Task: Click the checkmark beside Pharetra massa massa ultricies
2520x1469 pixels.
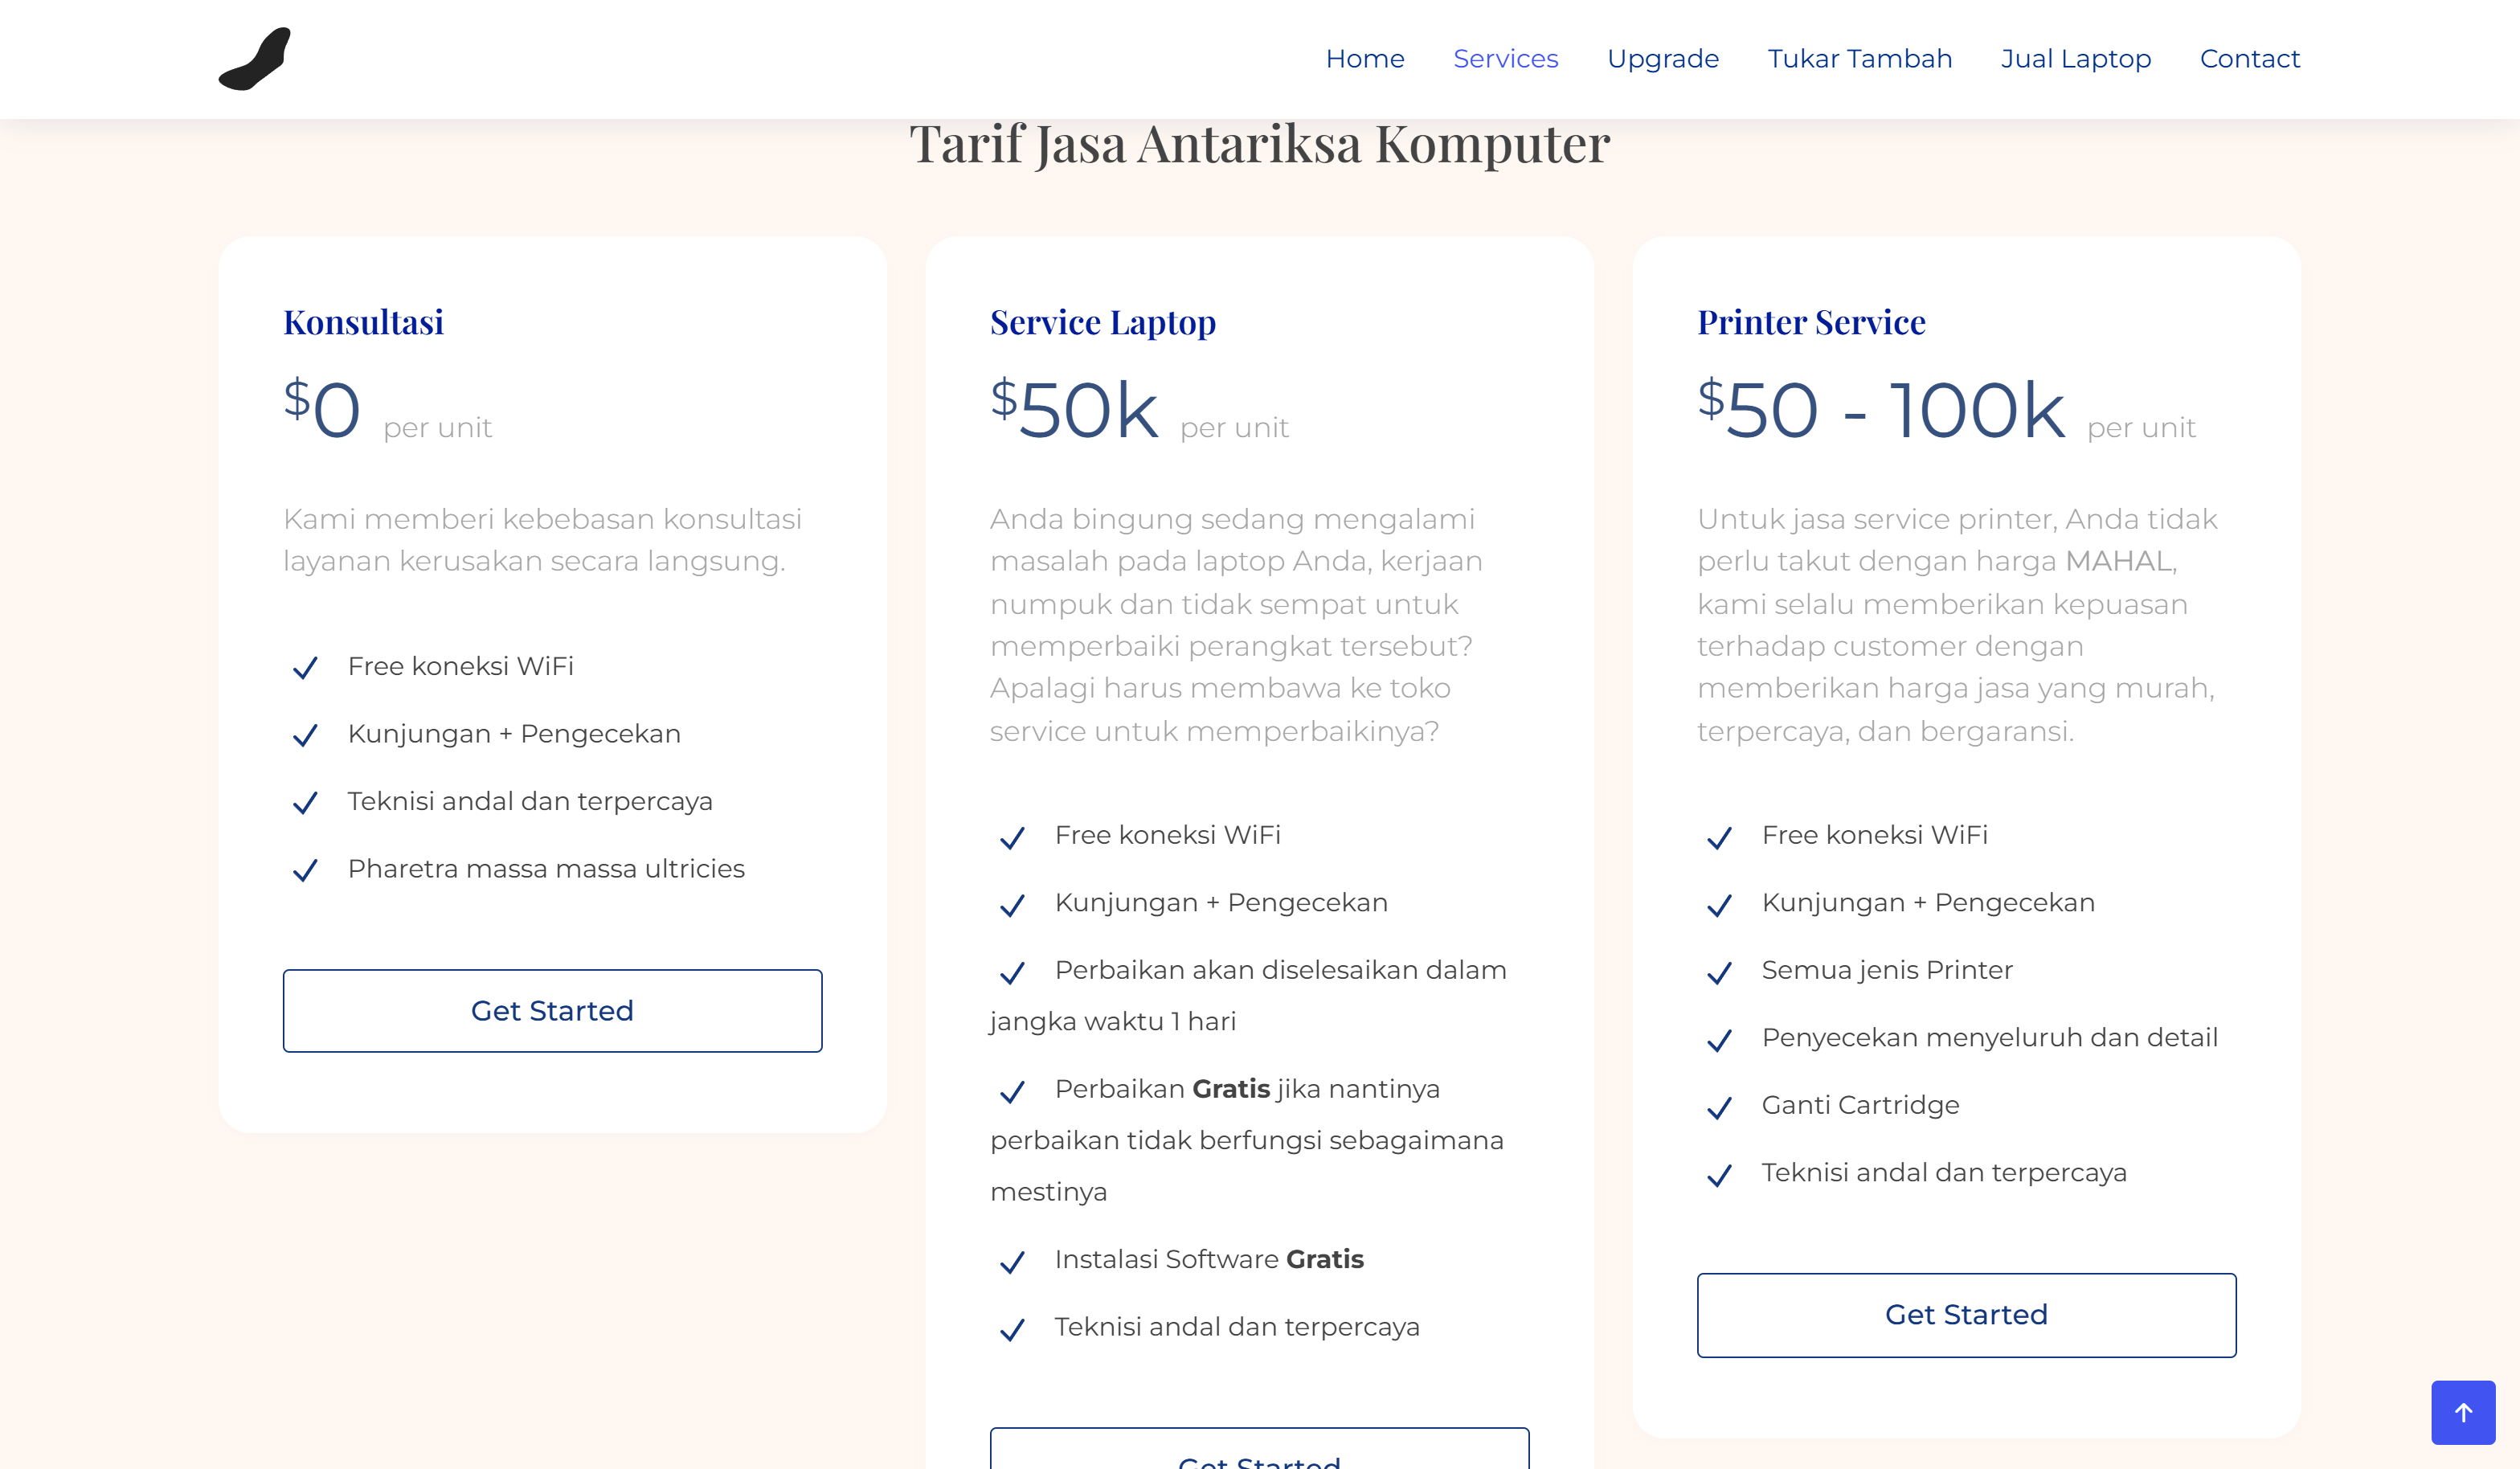Action: tap(305, 870)
